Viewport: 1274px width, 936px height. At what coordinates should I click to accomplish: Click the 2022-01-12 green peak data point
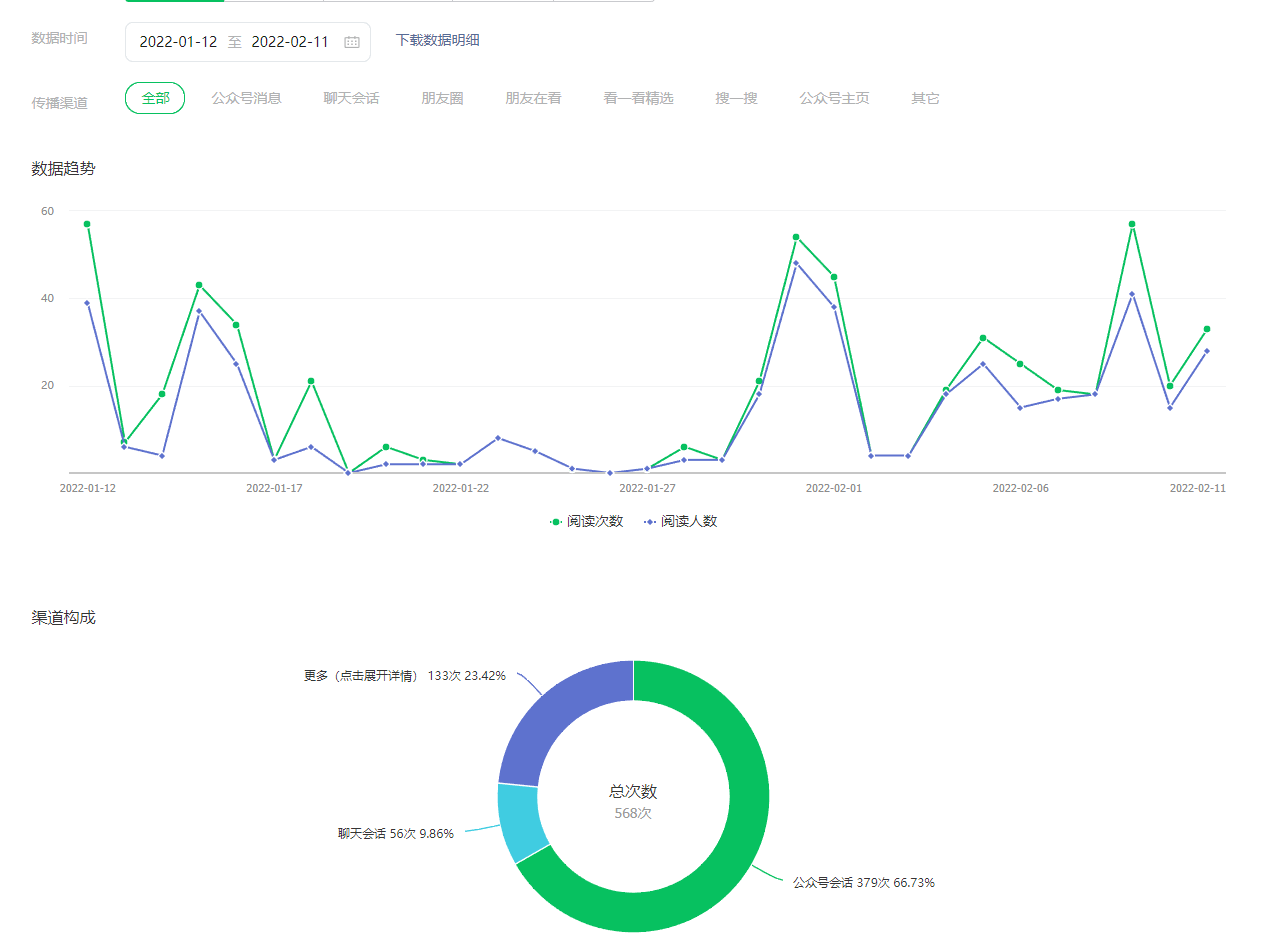coord(87,224)
